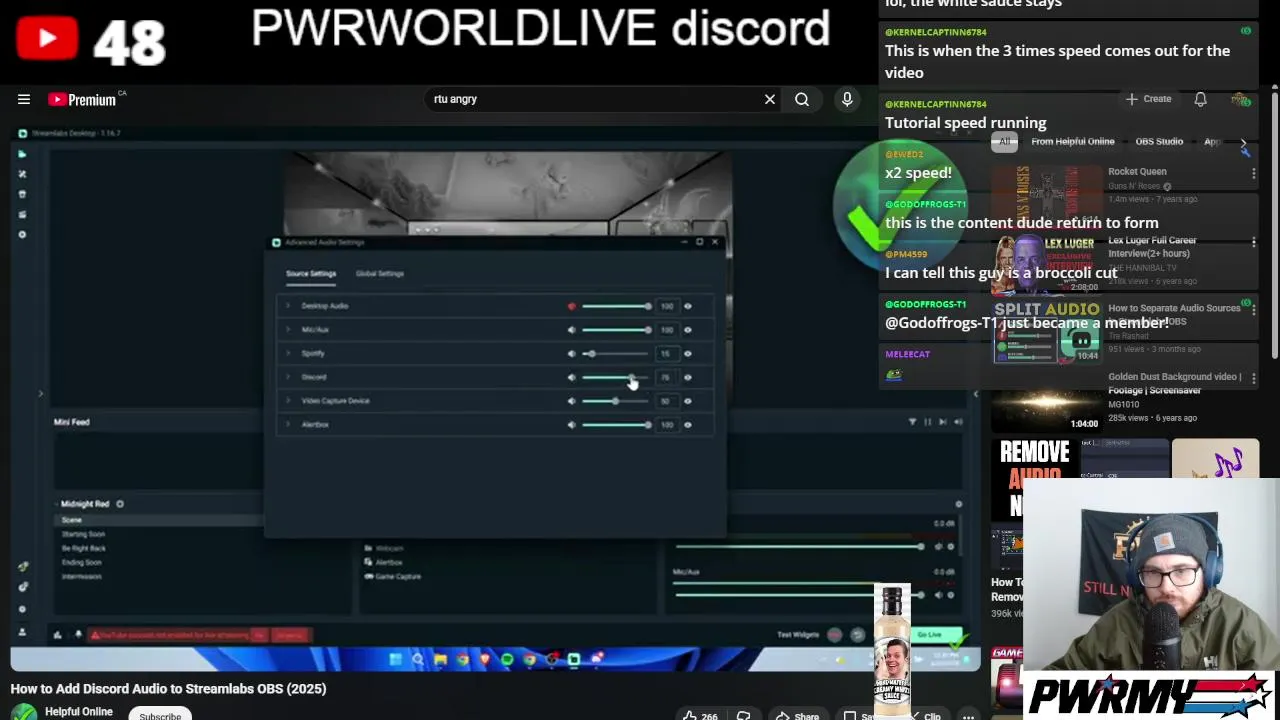Toggle Spotify eye visibility icon
1280x720 pixels.
688,353
